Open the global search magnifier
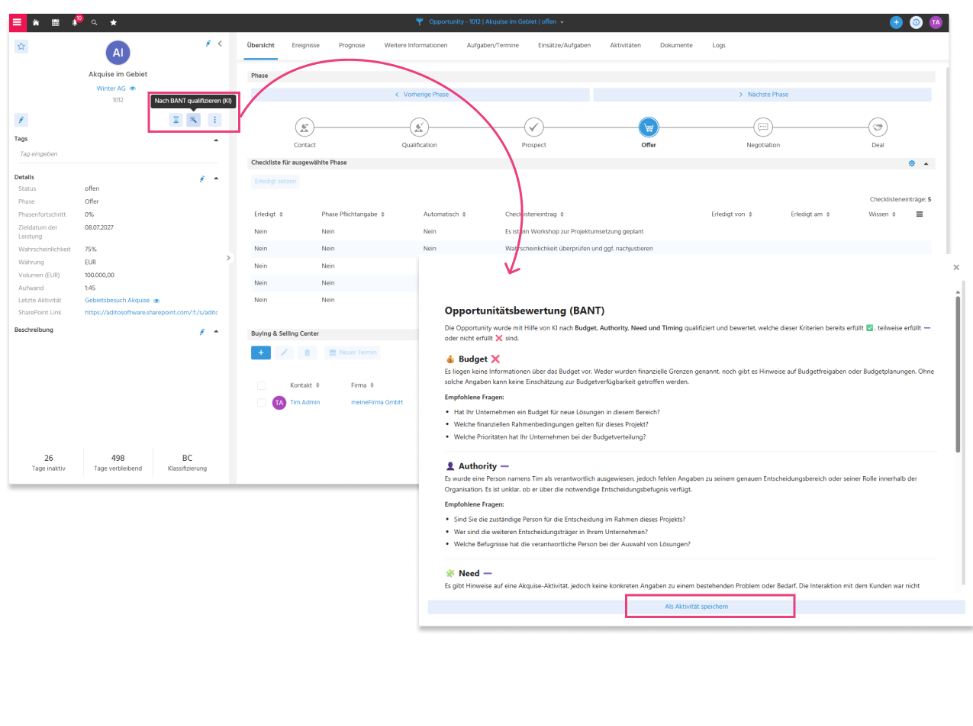The image size is (973, 726). click(94, 22)
